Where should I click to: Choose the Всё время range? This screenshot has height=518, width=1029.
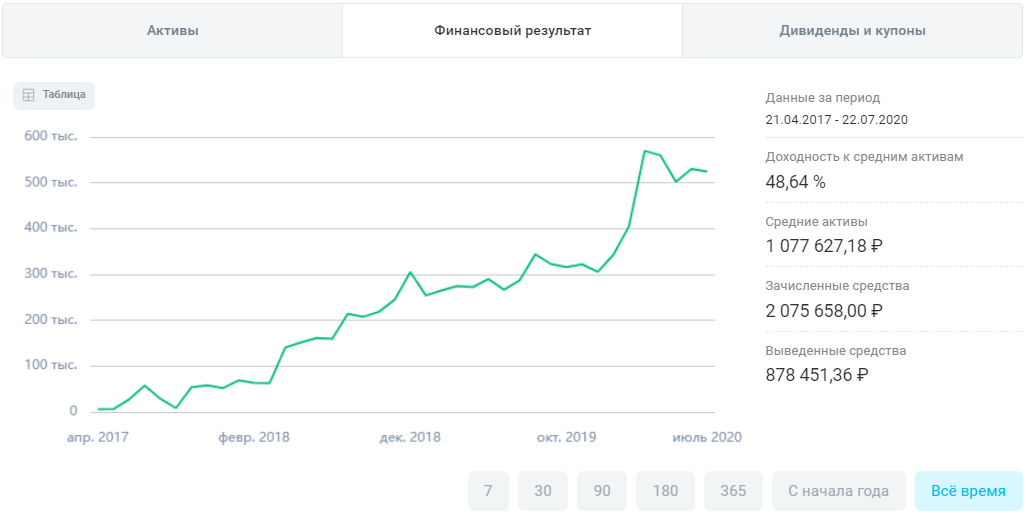point(968,491)
